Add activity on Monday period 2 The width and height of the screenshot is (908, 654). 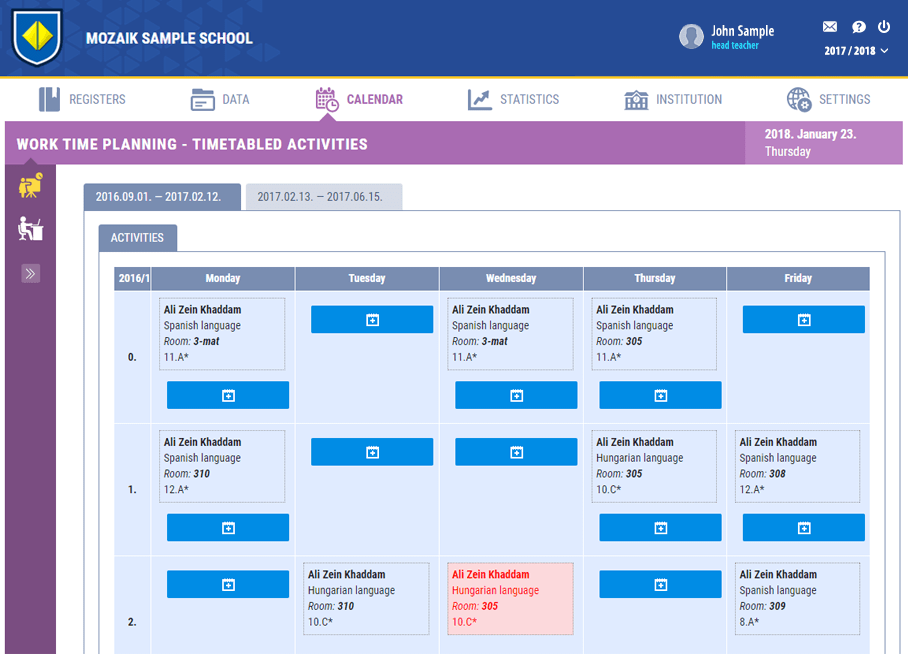228,585
